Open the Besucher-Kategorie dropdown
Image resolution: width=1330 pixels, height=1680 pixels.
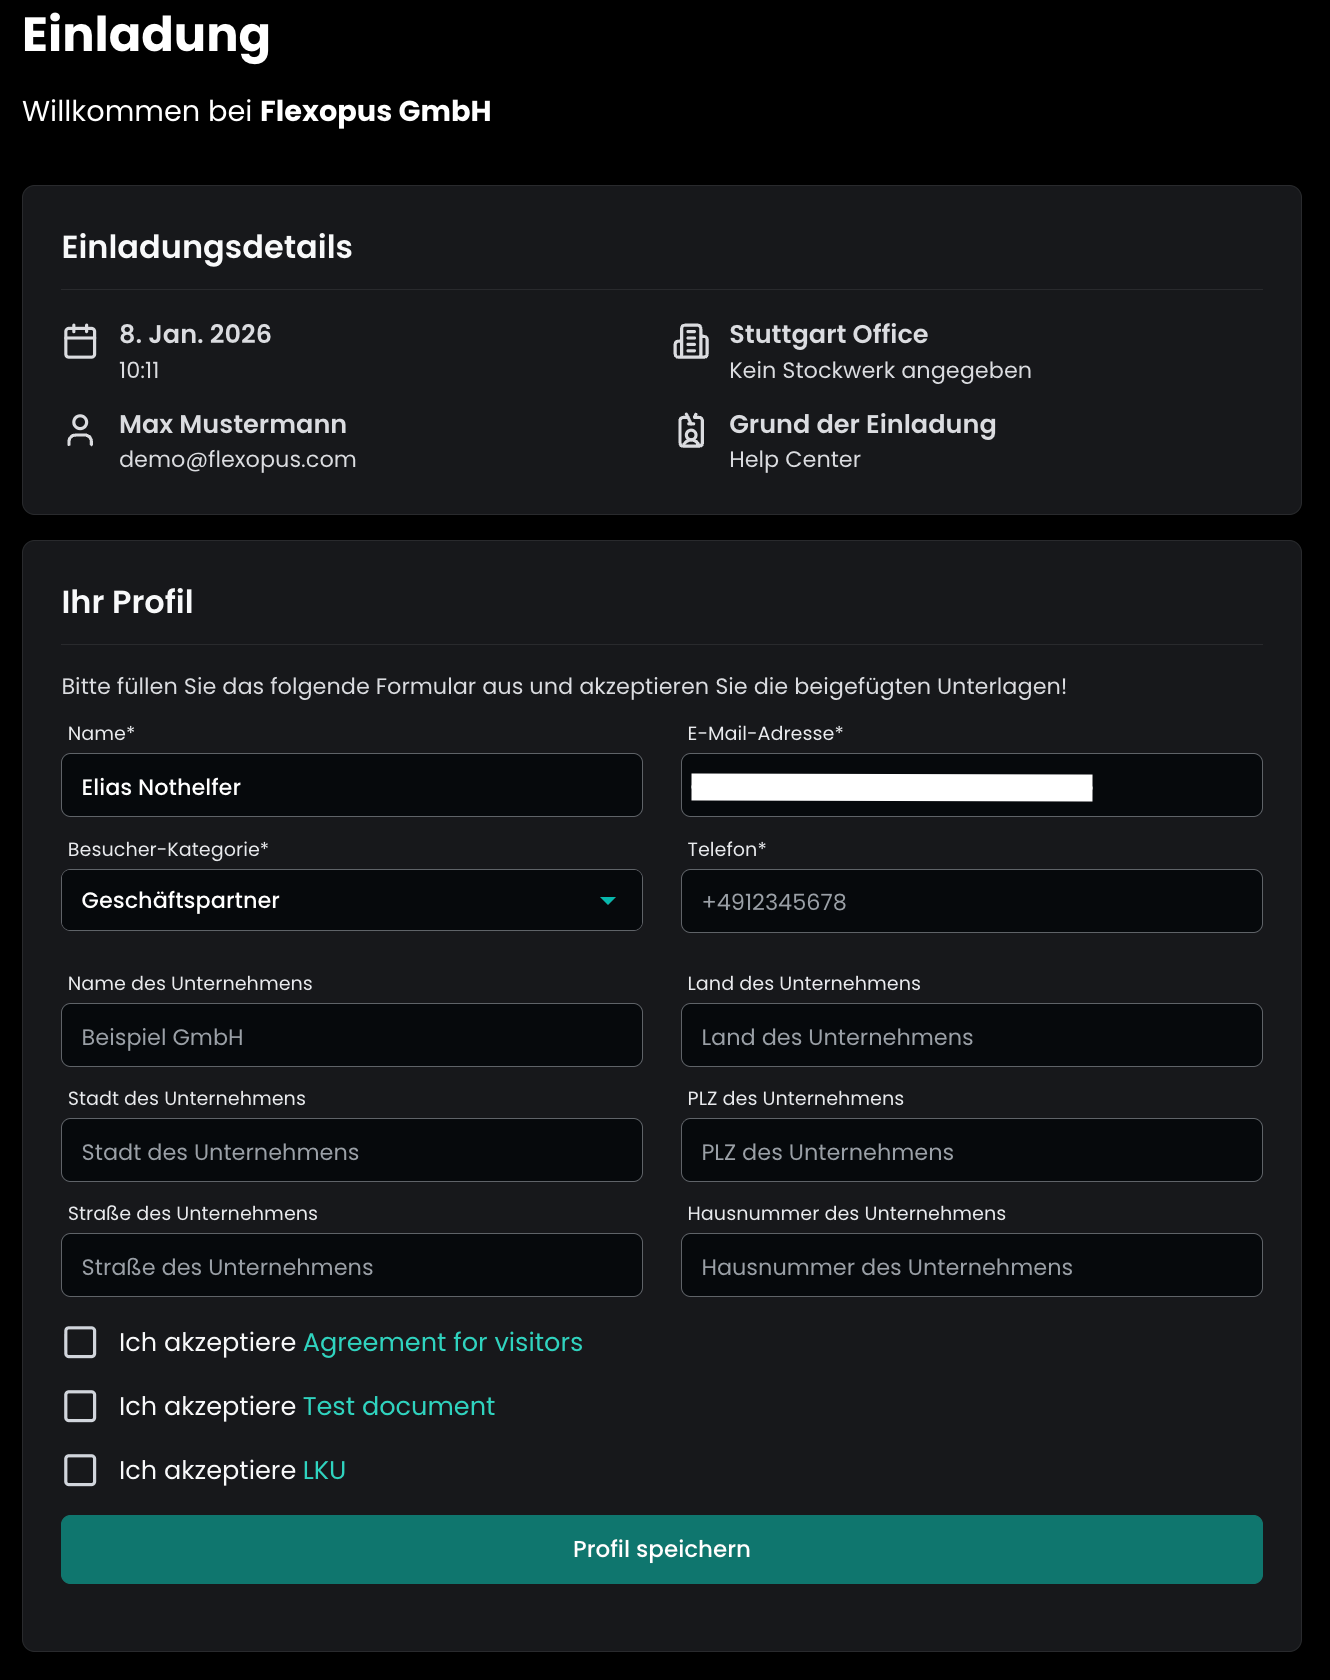point(350,900)
